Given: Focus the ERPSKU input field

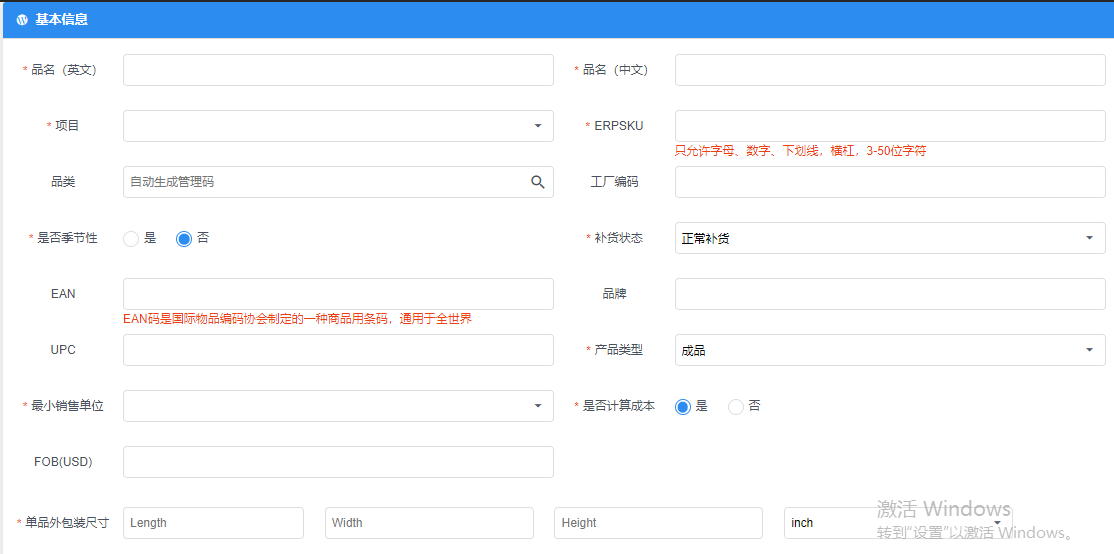Looking at the screenshot, I should (x=890, y=126).
